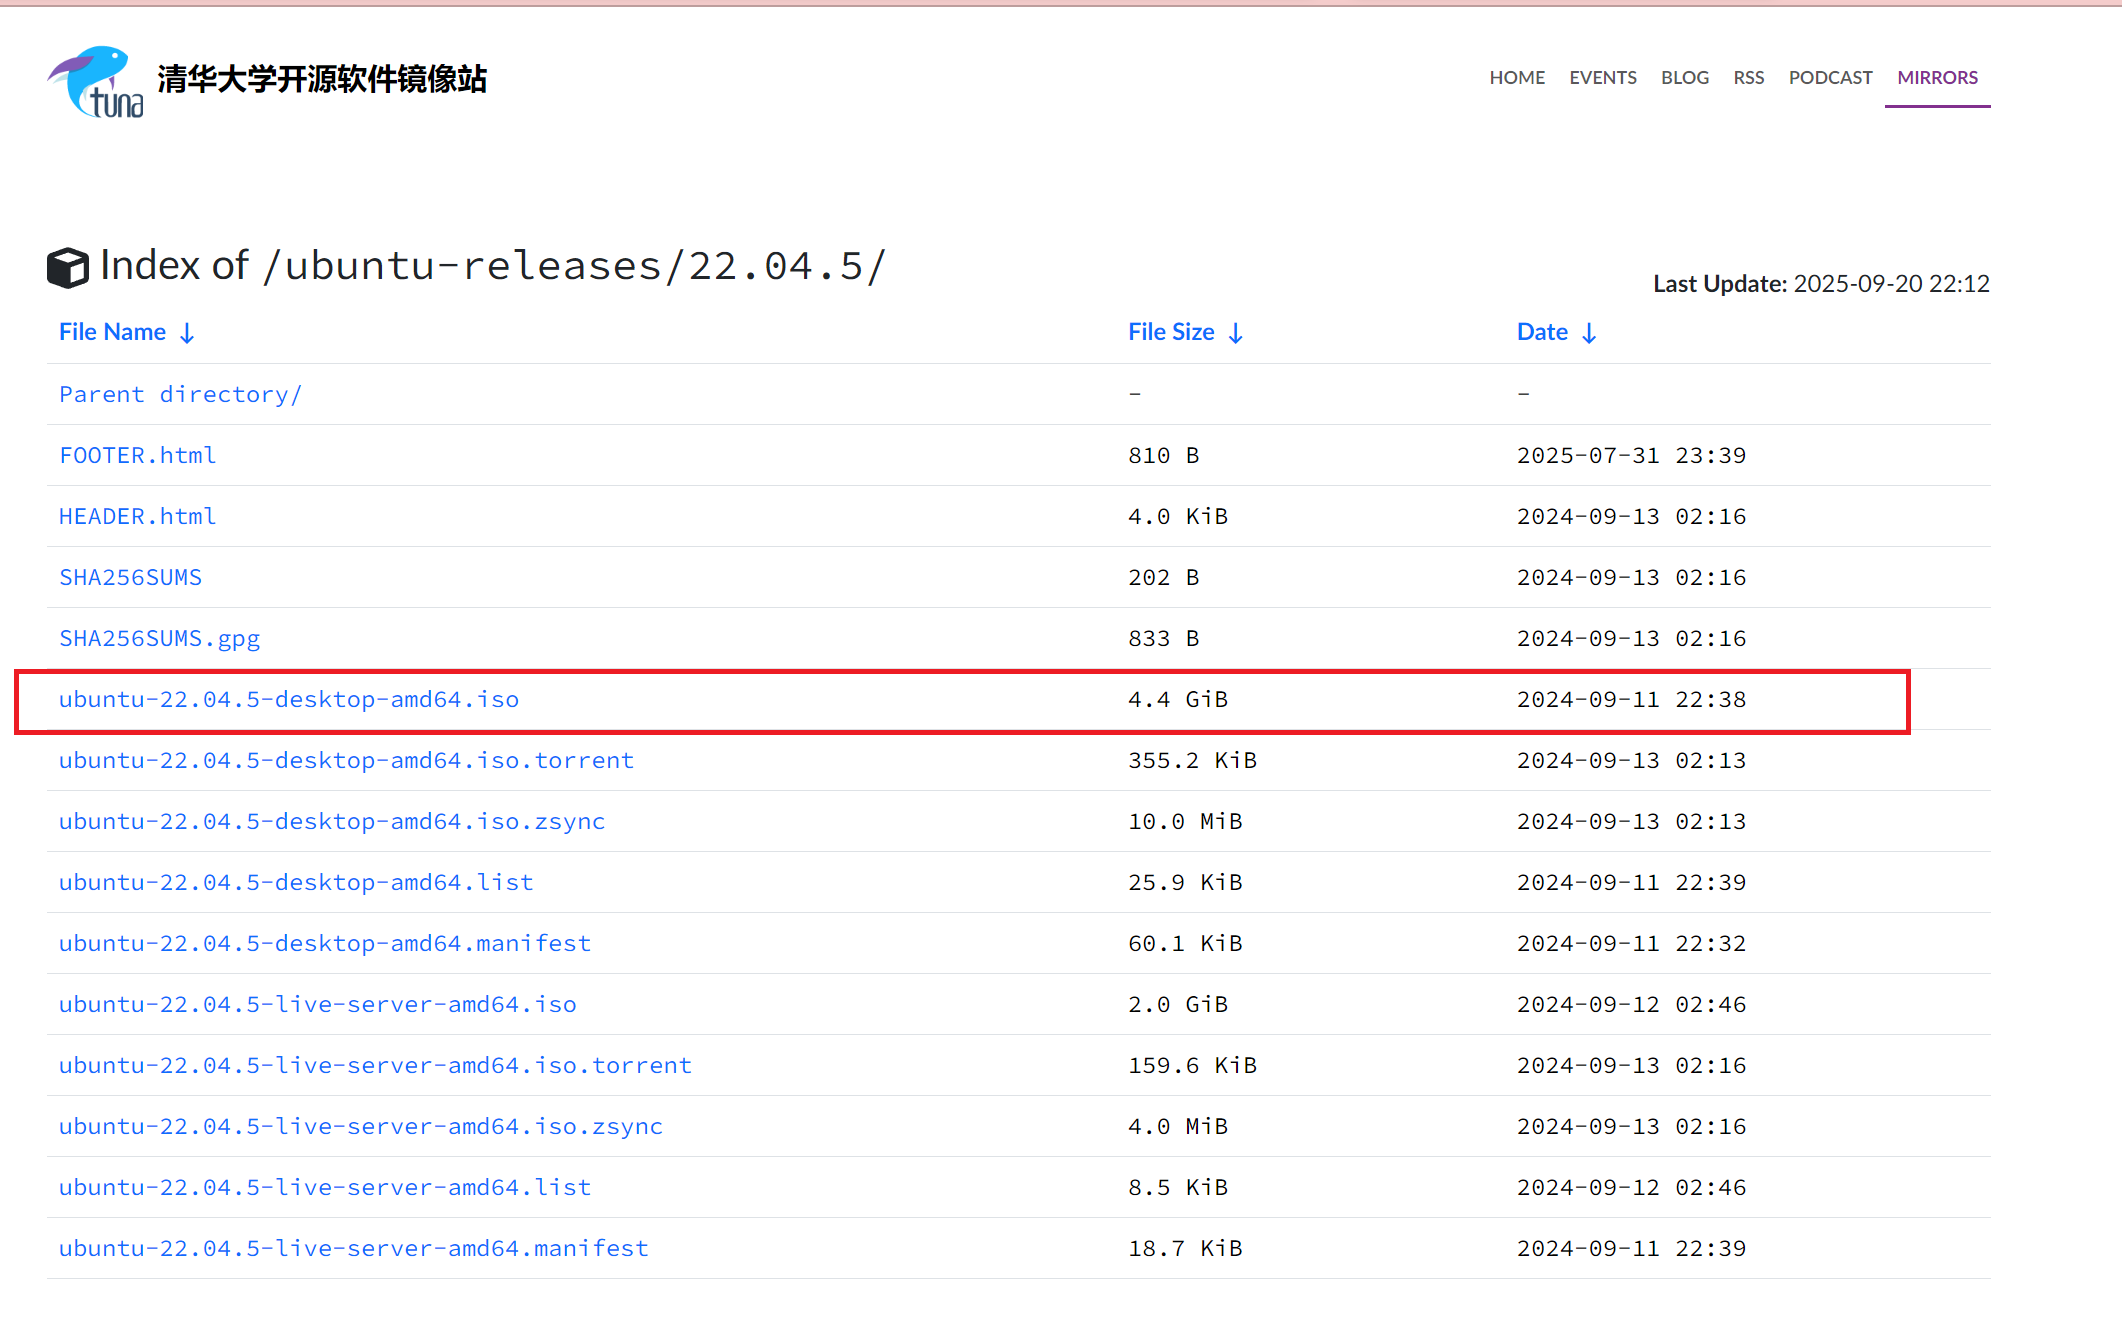Viewport: 2122px width, 1342px height.
Task: Open the BLOG page
Action: (1684, 77)
